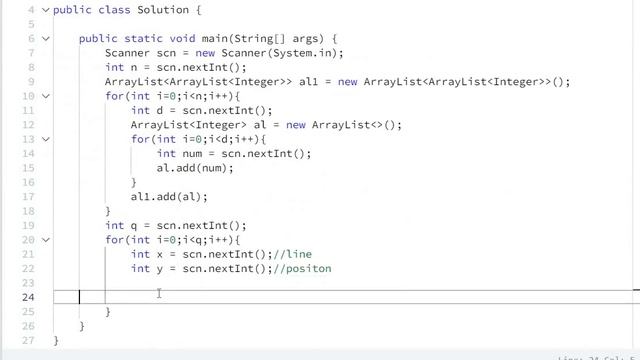Click the '//line' comment on line 21
The height and width of the screenshot is (360, 640).
(x=293, y=254)
